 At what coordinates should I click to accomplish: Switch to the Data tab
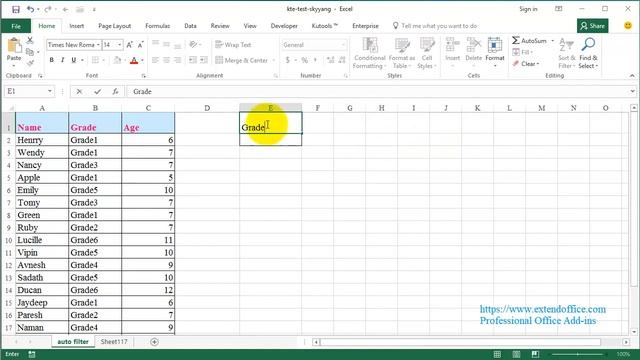190,26
